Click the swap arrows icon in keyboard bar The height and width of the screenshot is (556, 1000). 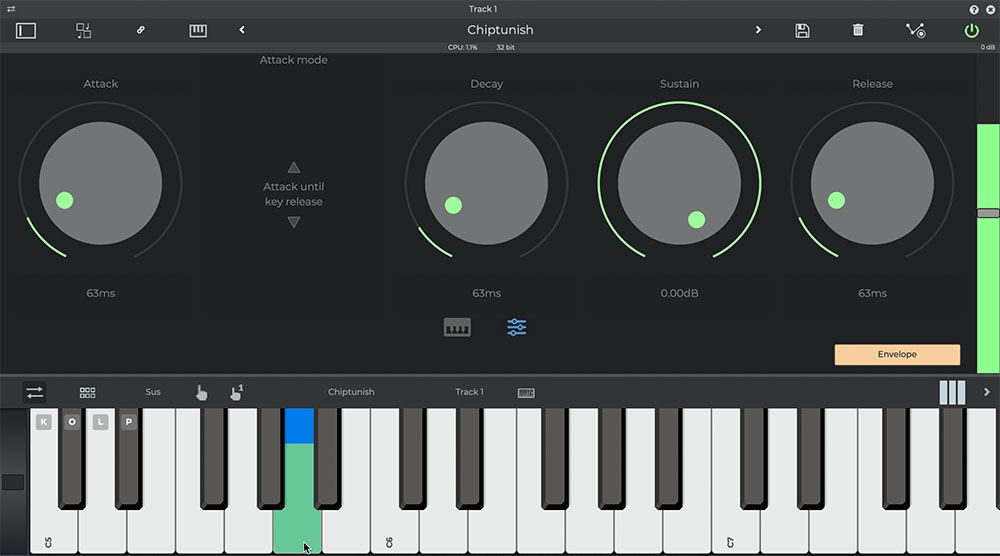click(x=35, y=392)
